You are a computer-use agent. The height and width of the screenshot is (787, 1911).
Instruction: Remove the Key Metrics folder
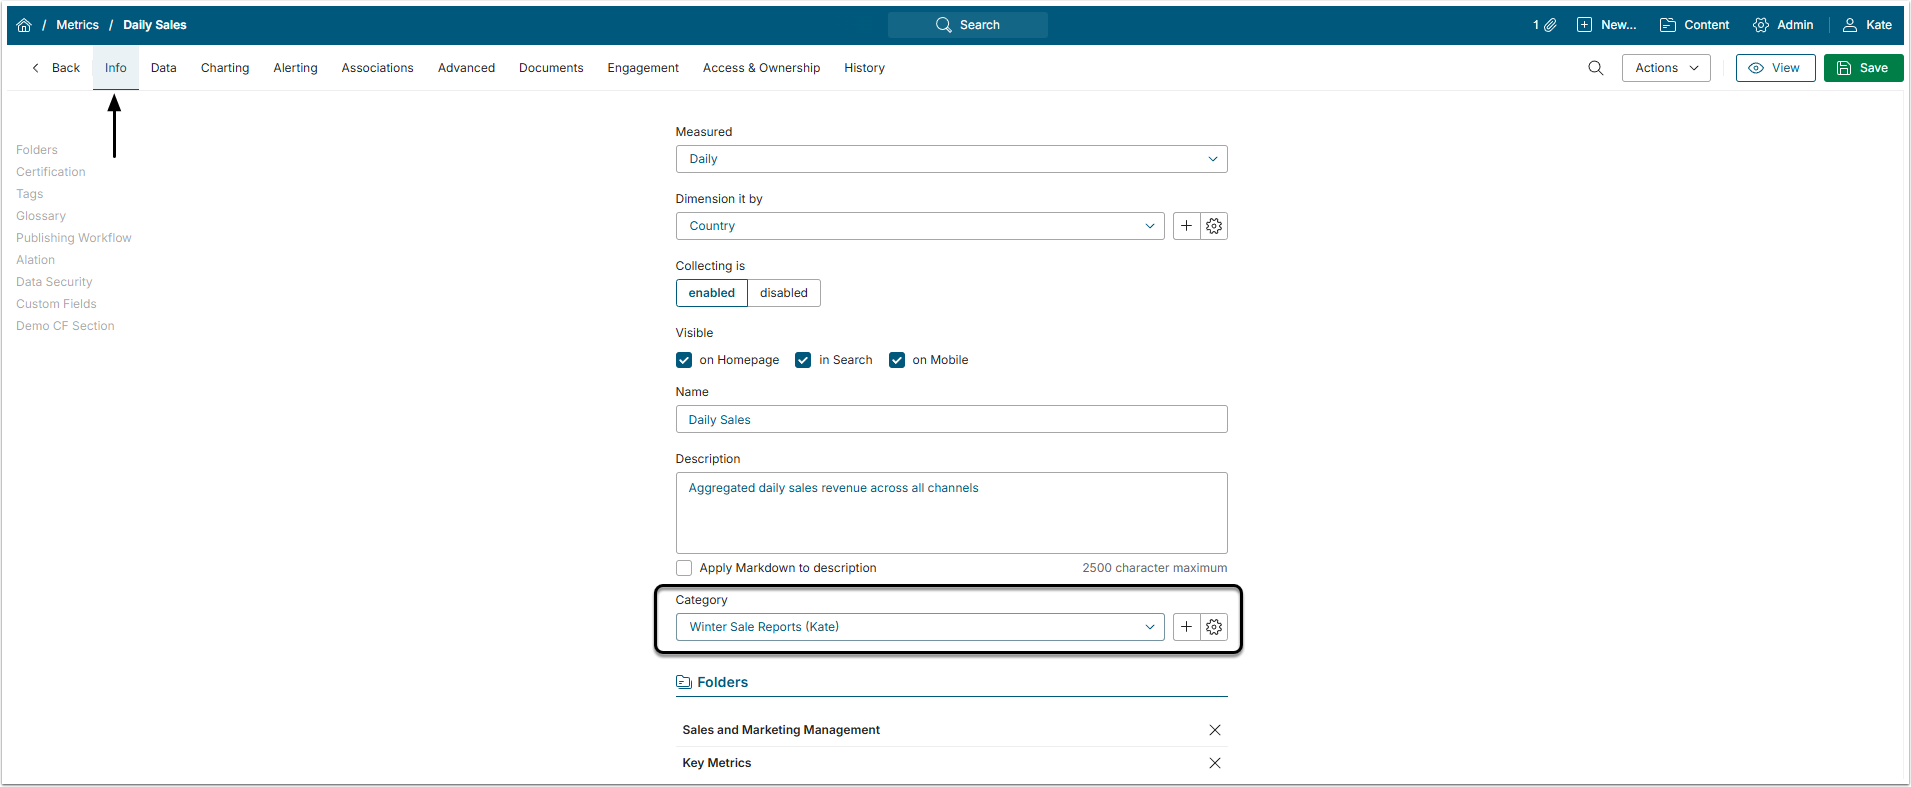(x=1214, y=763)
